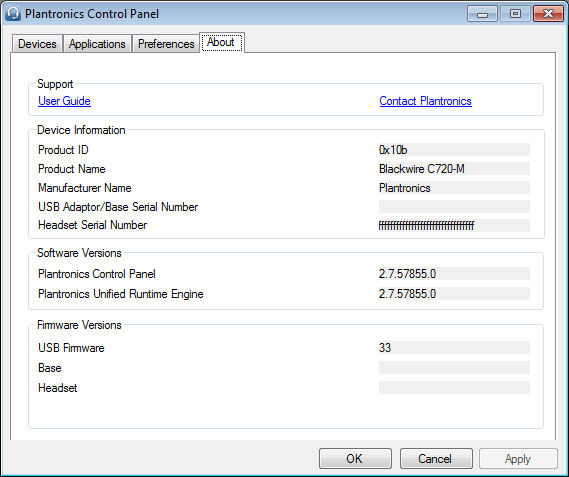
Task: Select the About tab
Action: (x=222, y=42)
